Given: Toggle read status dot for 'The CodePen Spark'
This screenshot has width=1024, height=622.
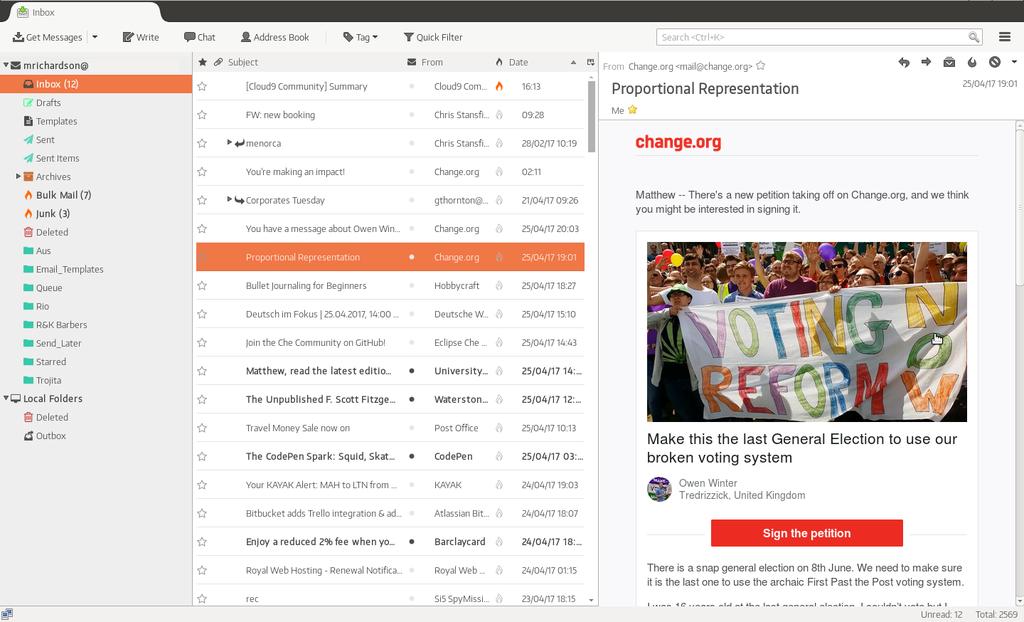Looking at the screenshot, I should pyautogui.click(x=411, y=456).
